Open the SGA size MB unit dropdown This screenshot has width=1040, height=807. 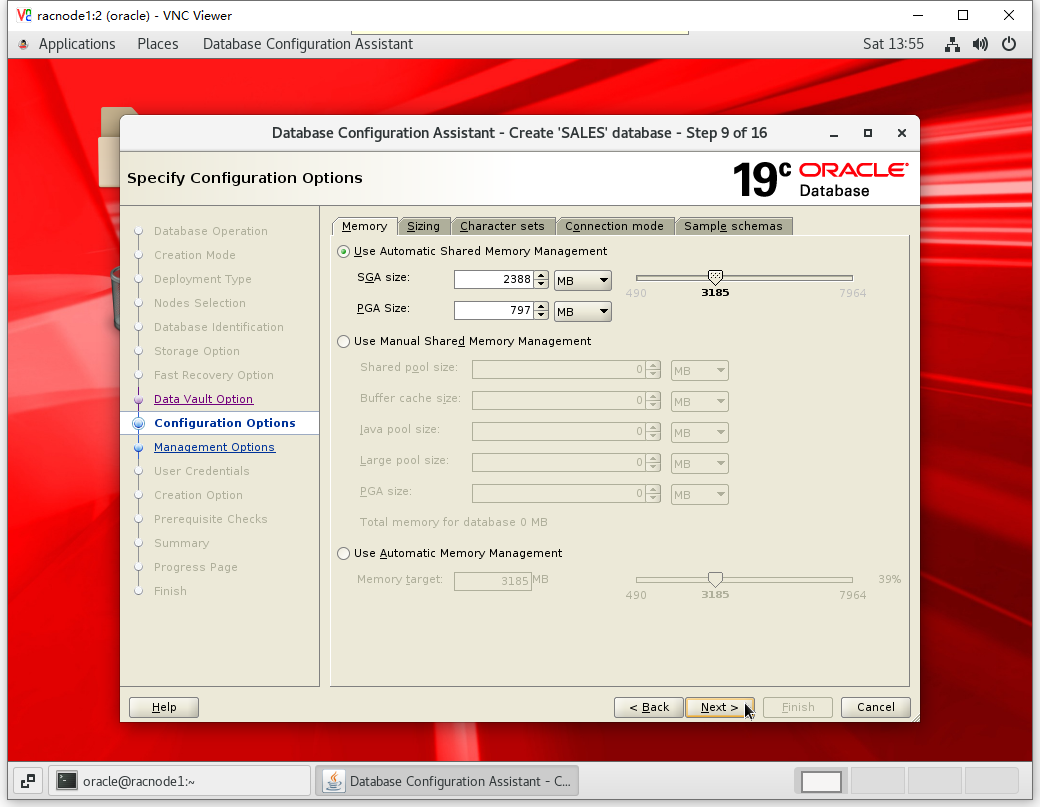[583, 281]
